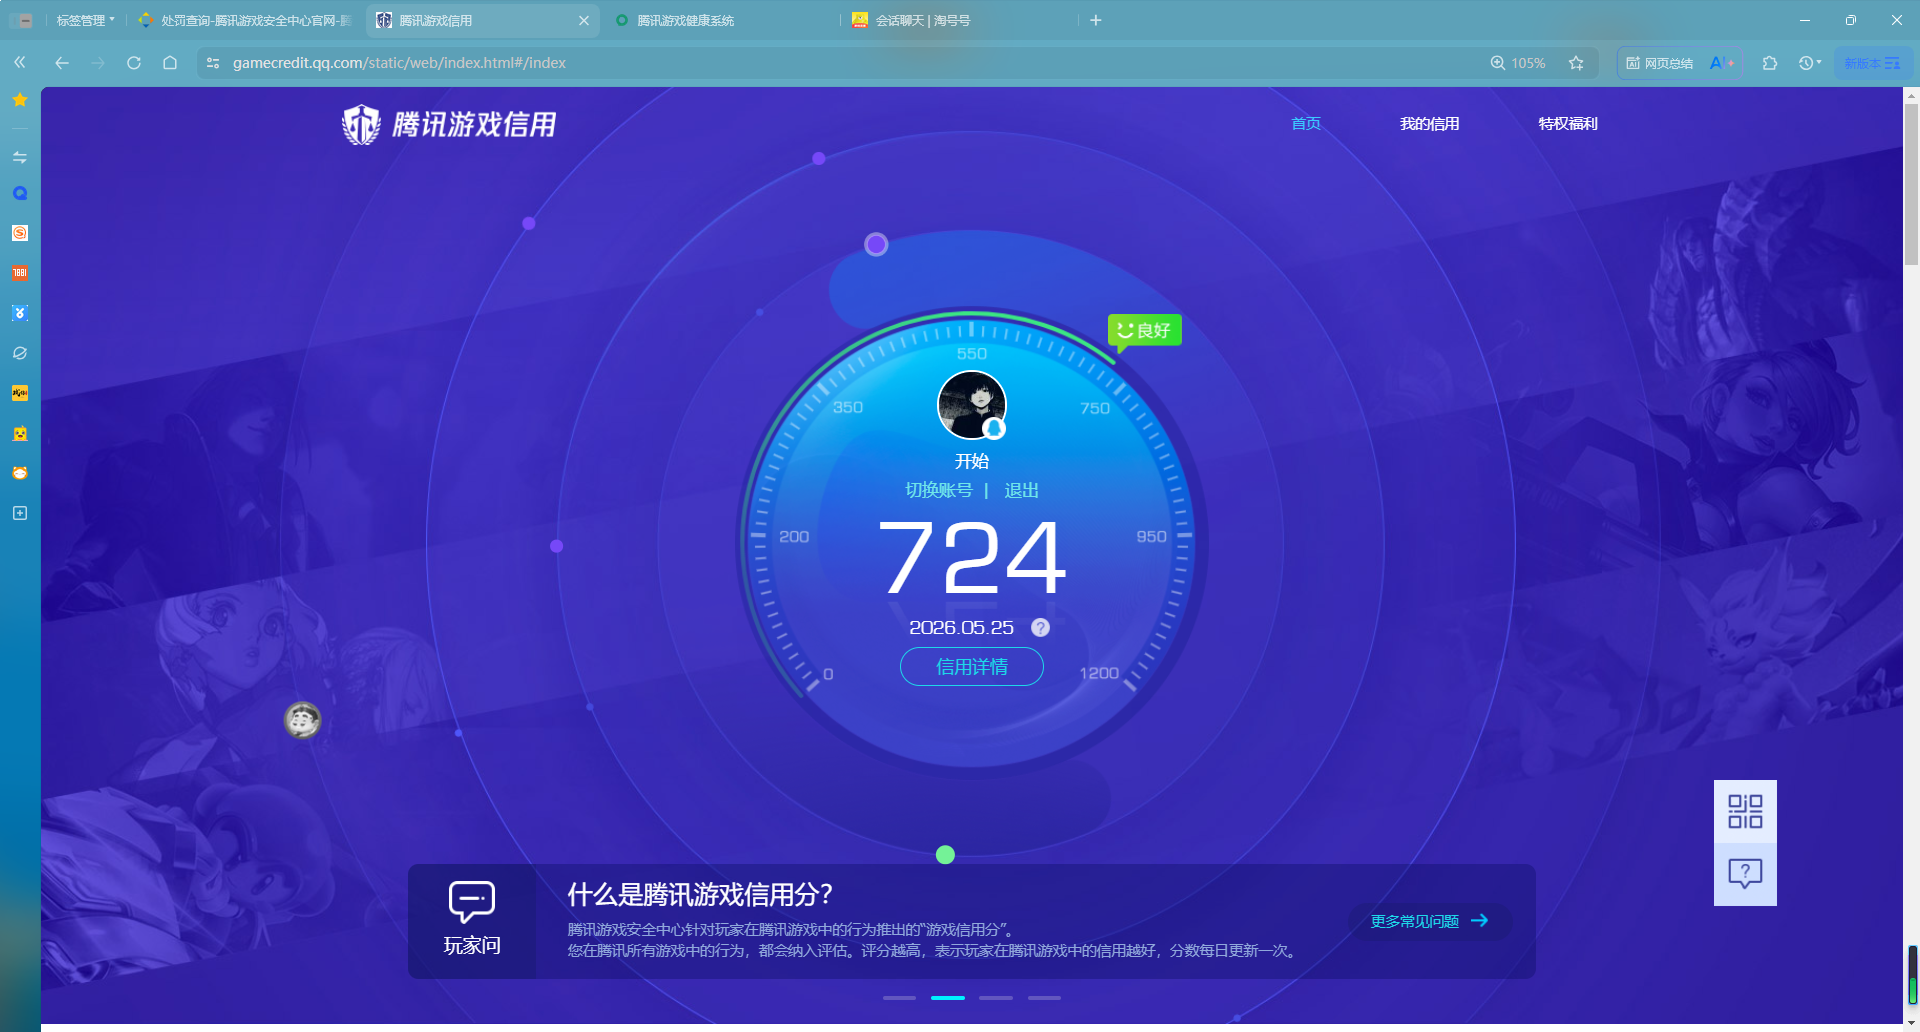The image size is (1920, 1032).
Task: Click the 信用详情 button
Action: tap(972, 667)
